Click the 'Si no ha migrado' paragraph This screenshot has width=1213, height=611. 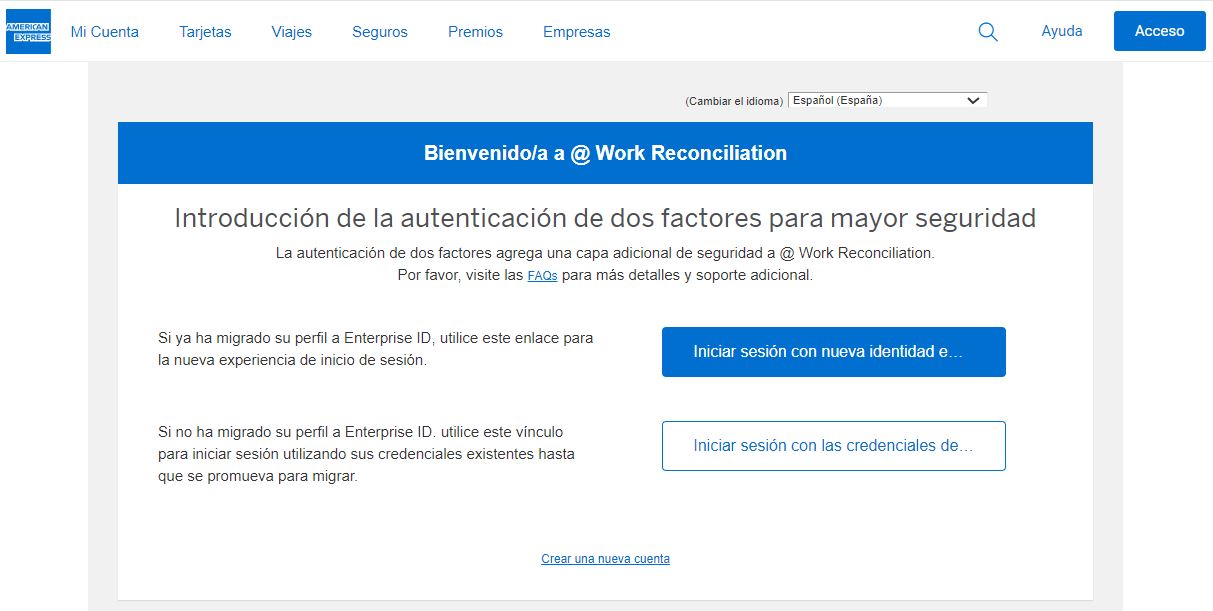click(366, 454)
